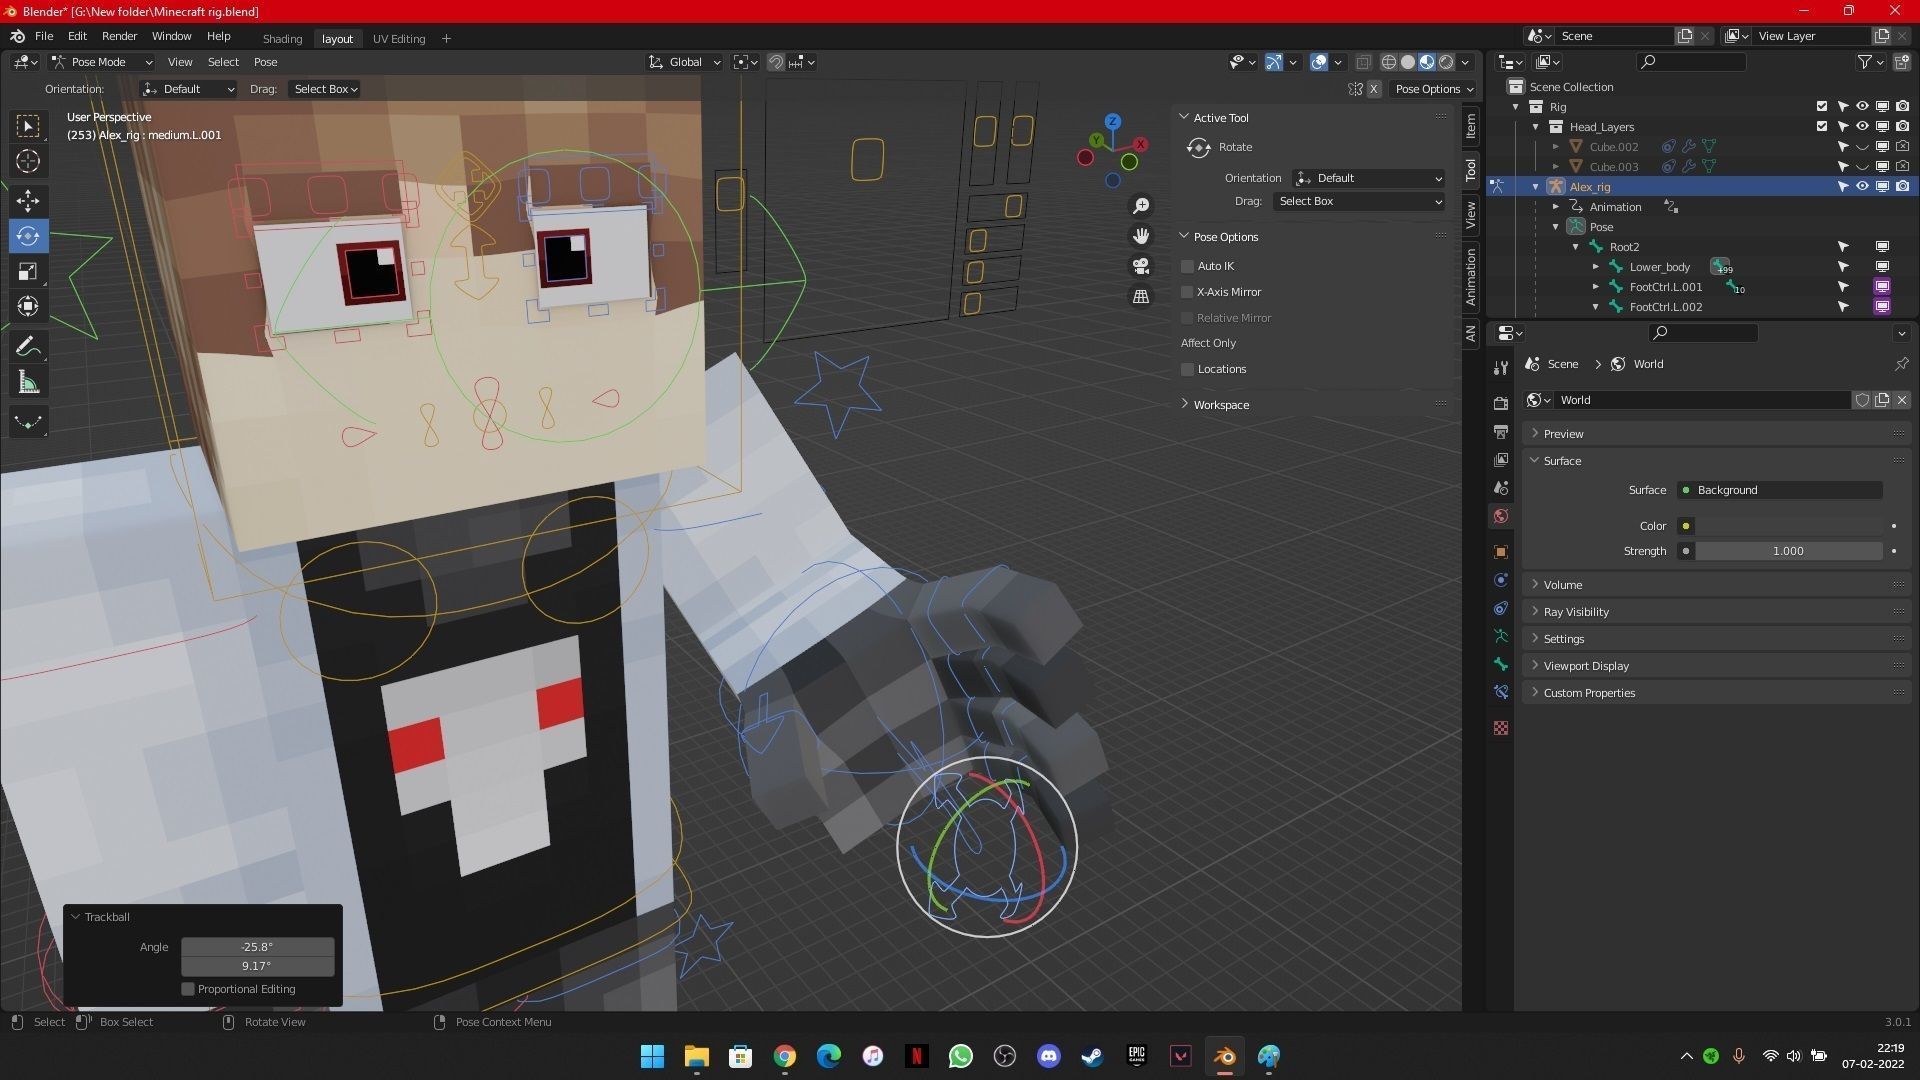Enable the X-Axis Mirror checkbox
Image resolution: width=1920 pixels, height=1080 pixels.
1187,292
